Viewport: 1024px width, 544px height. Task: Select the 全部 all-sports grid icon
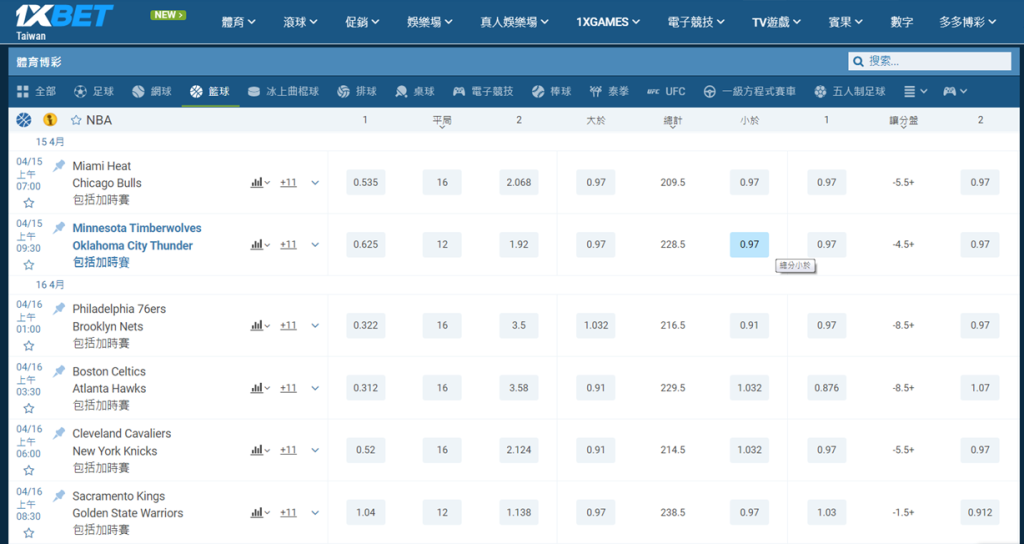tap(22, 91)
